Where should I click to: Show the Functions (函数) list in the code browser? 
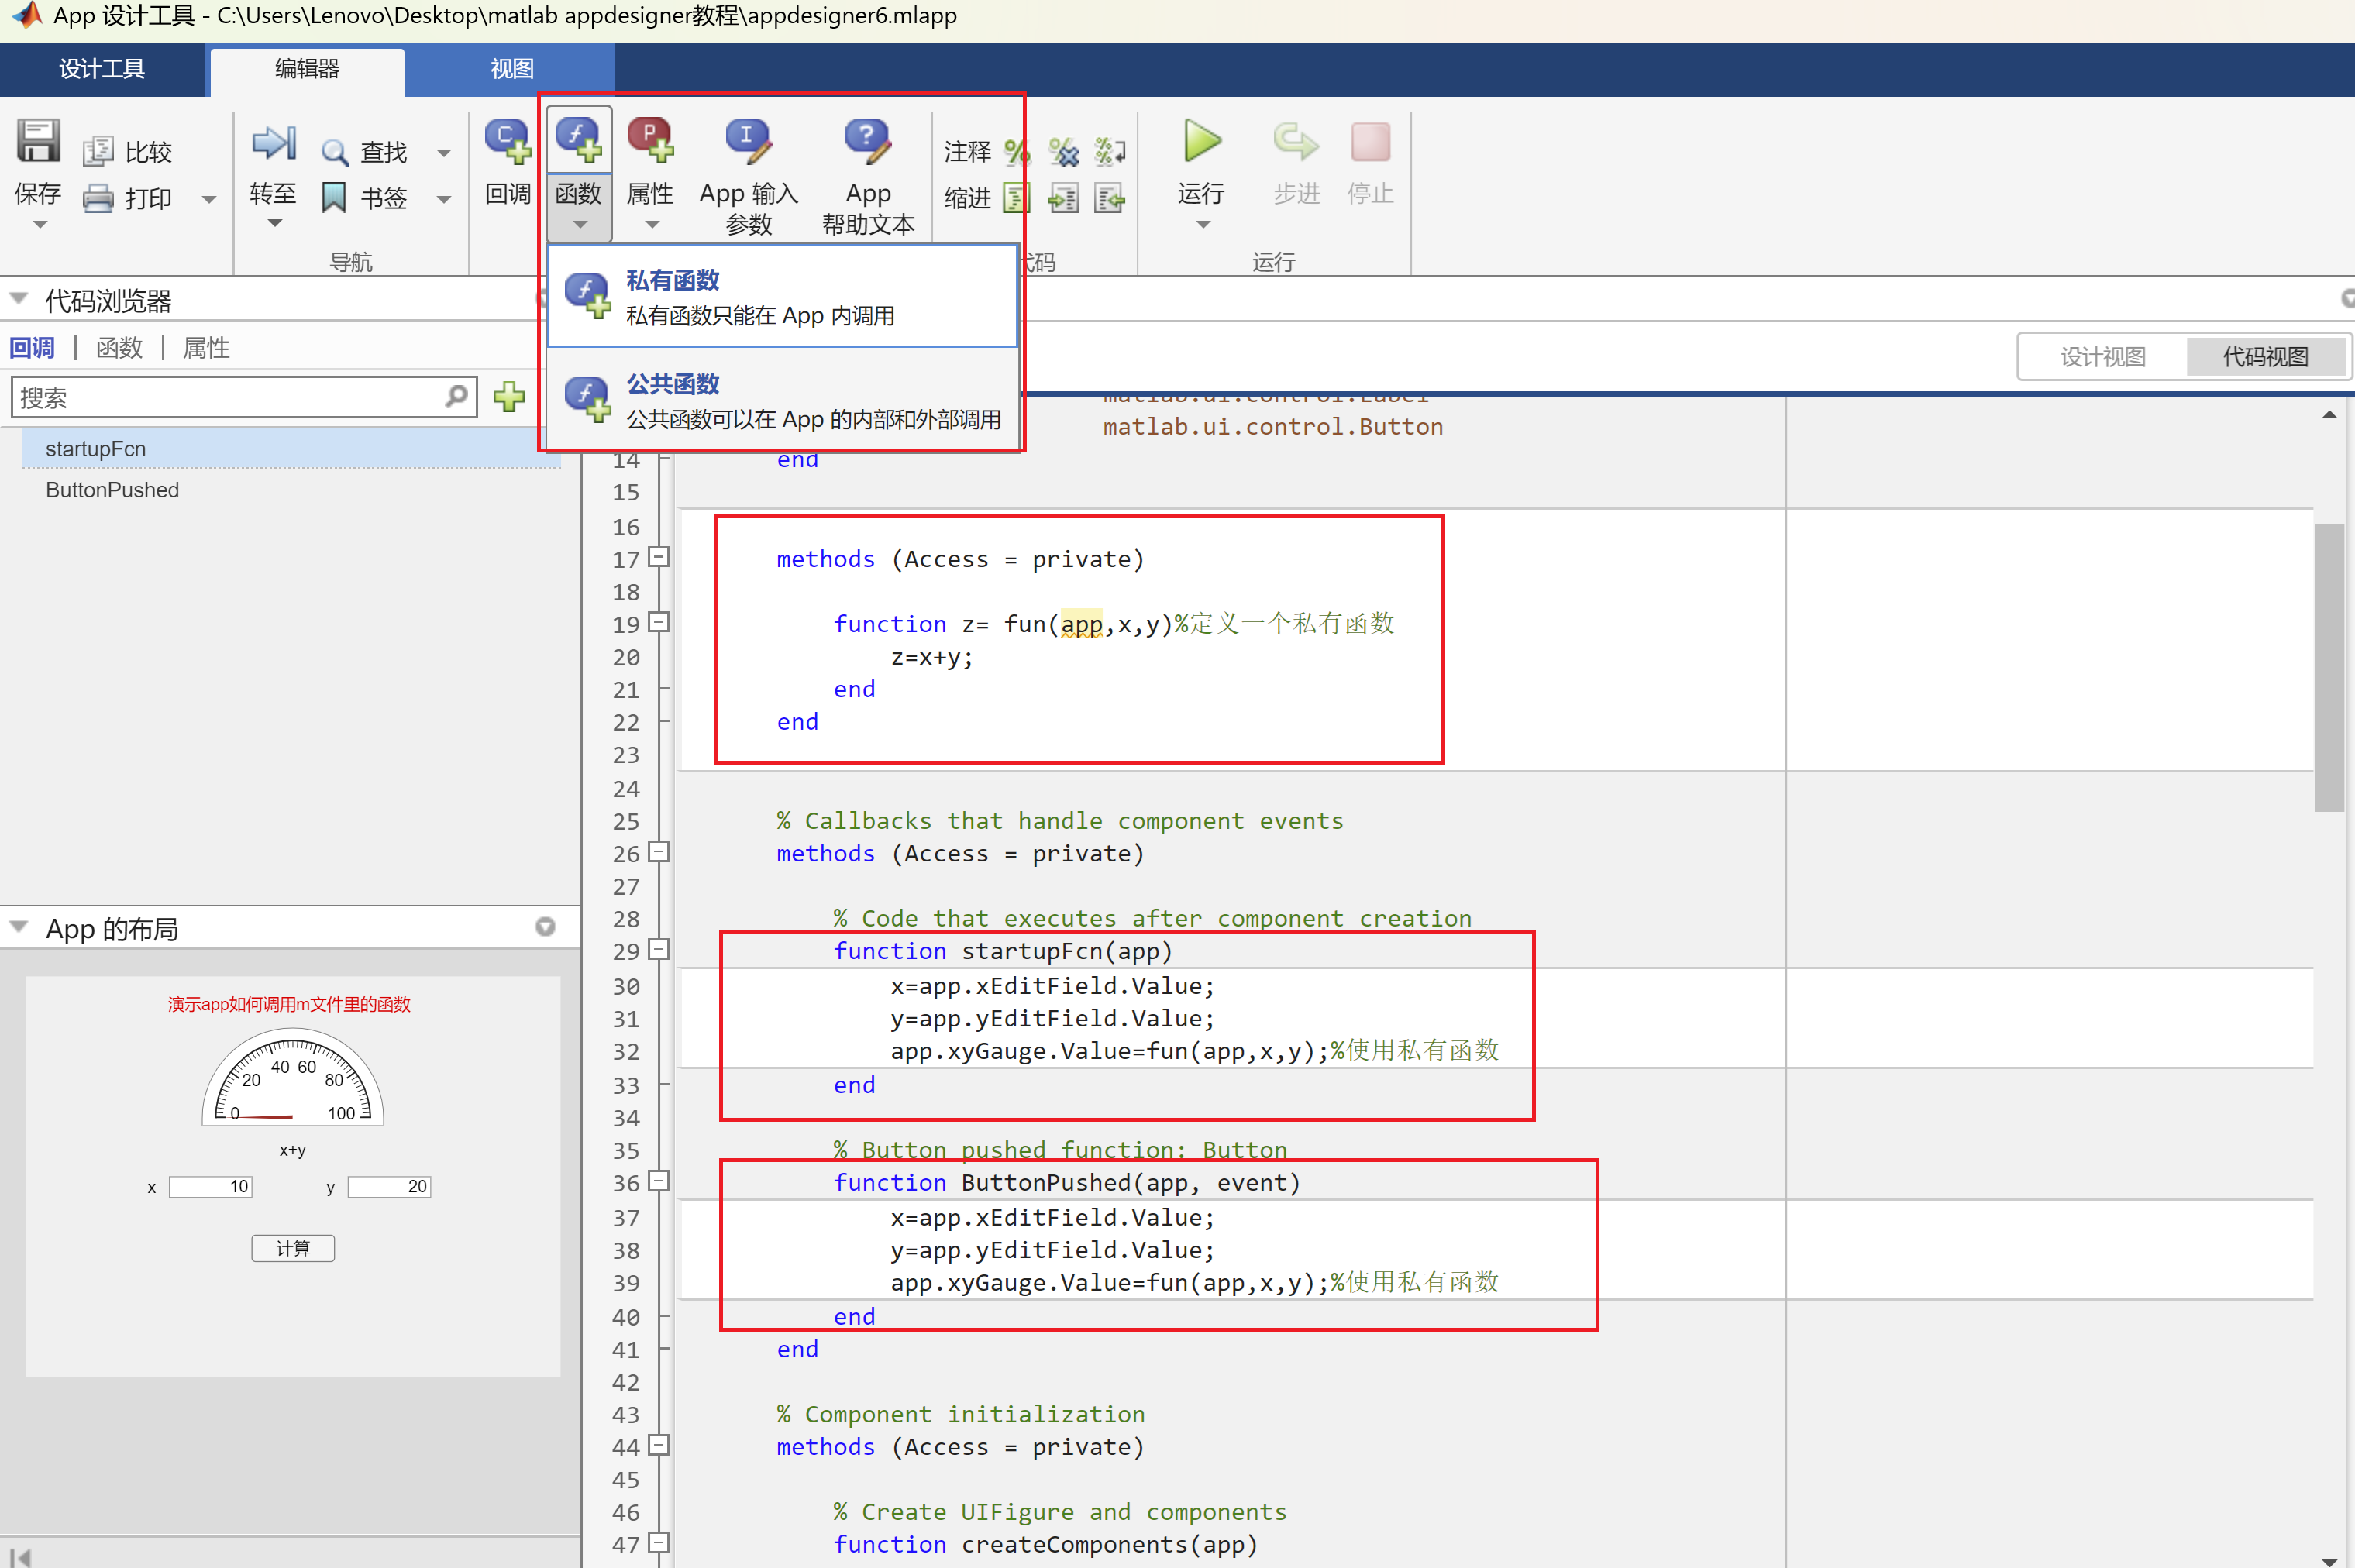click(x=119, y=348)
